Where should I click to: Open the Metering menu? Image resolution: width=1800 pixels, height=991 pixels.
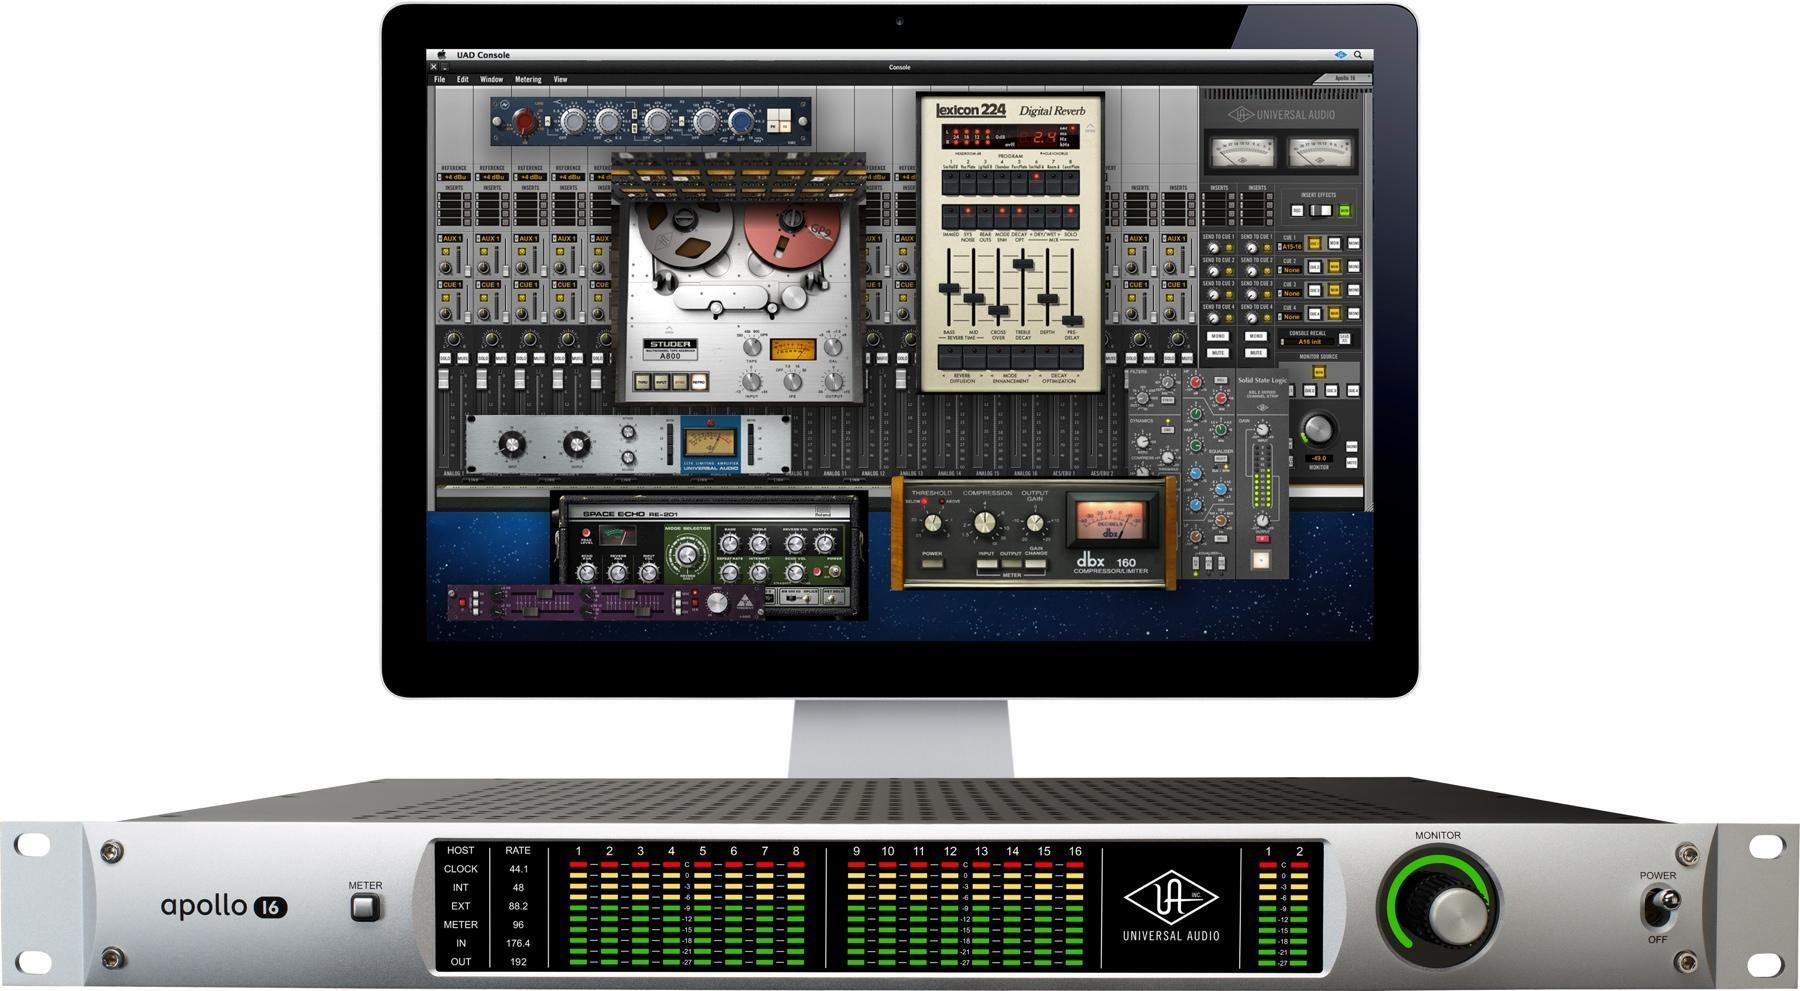[526, 79]
